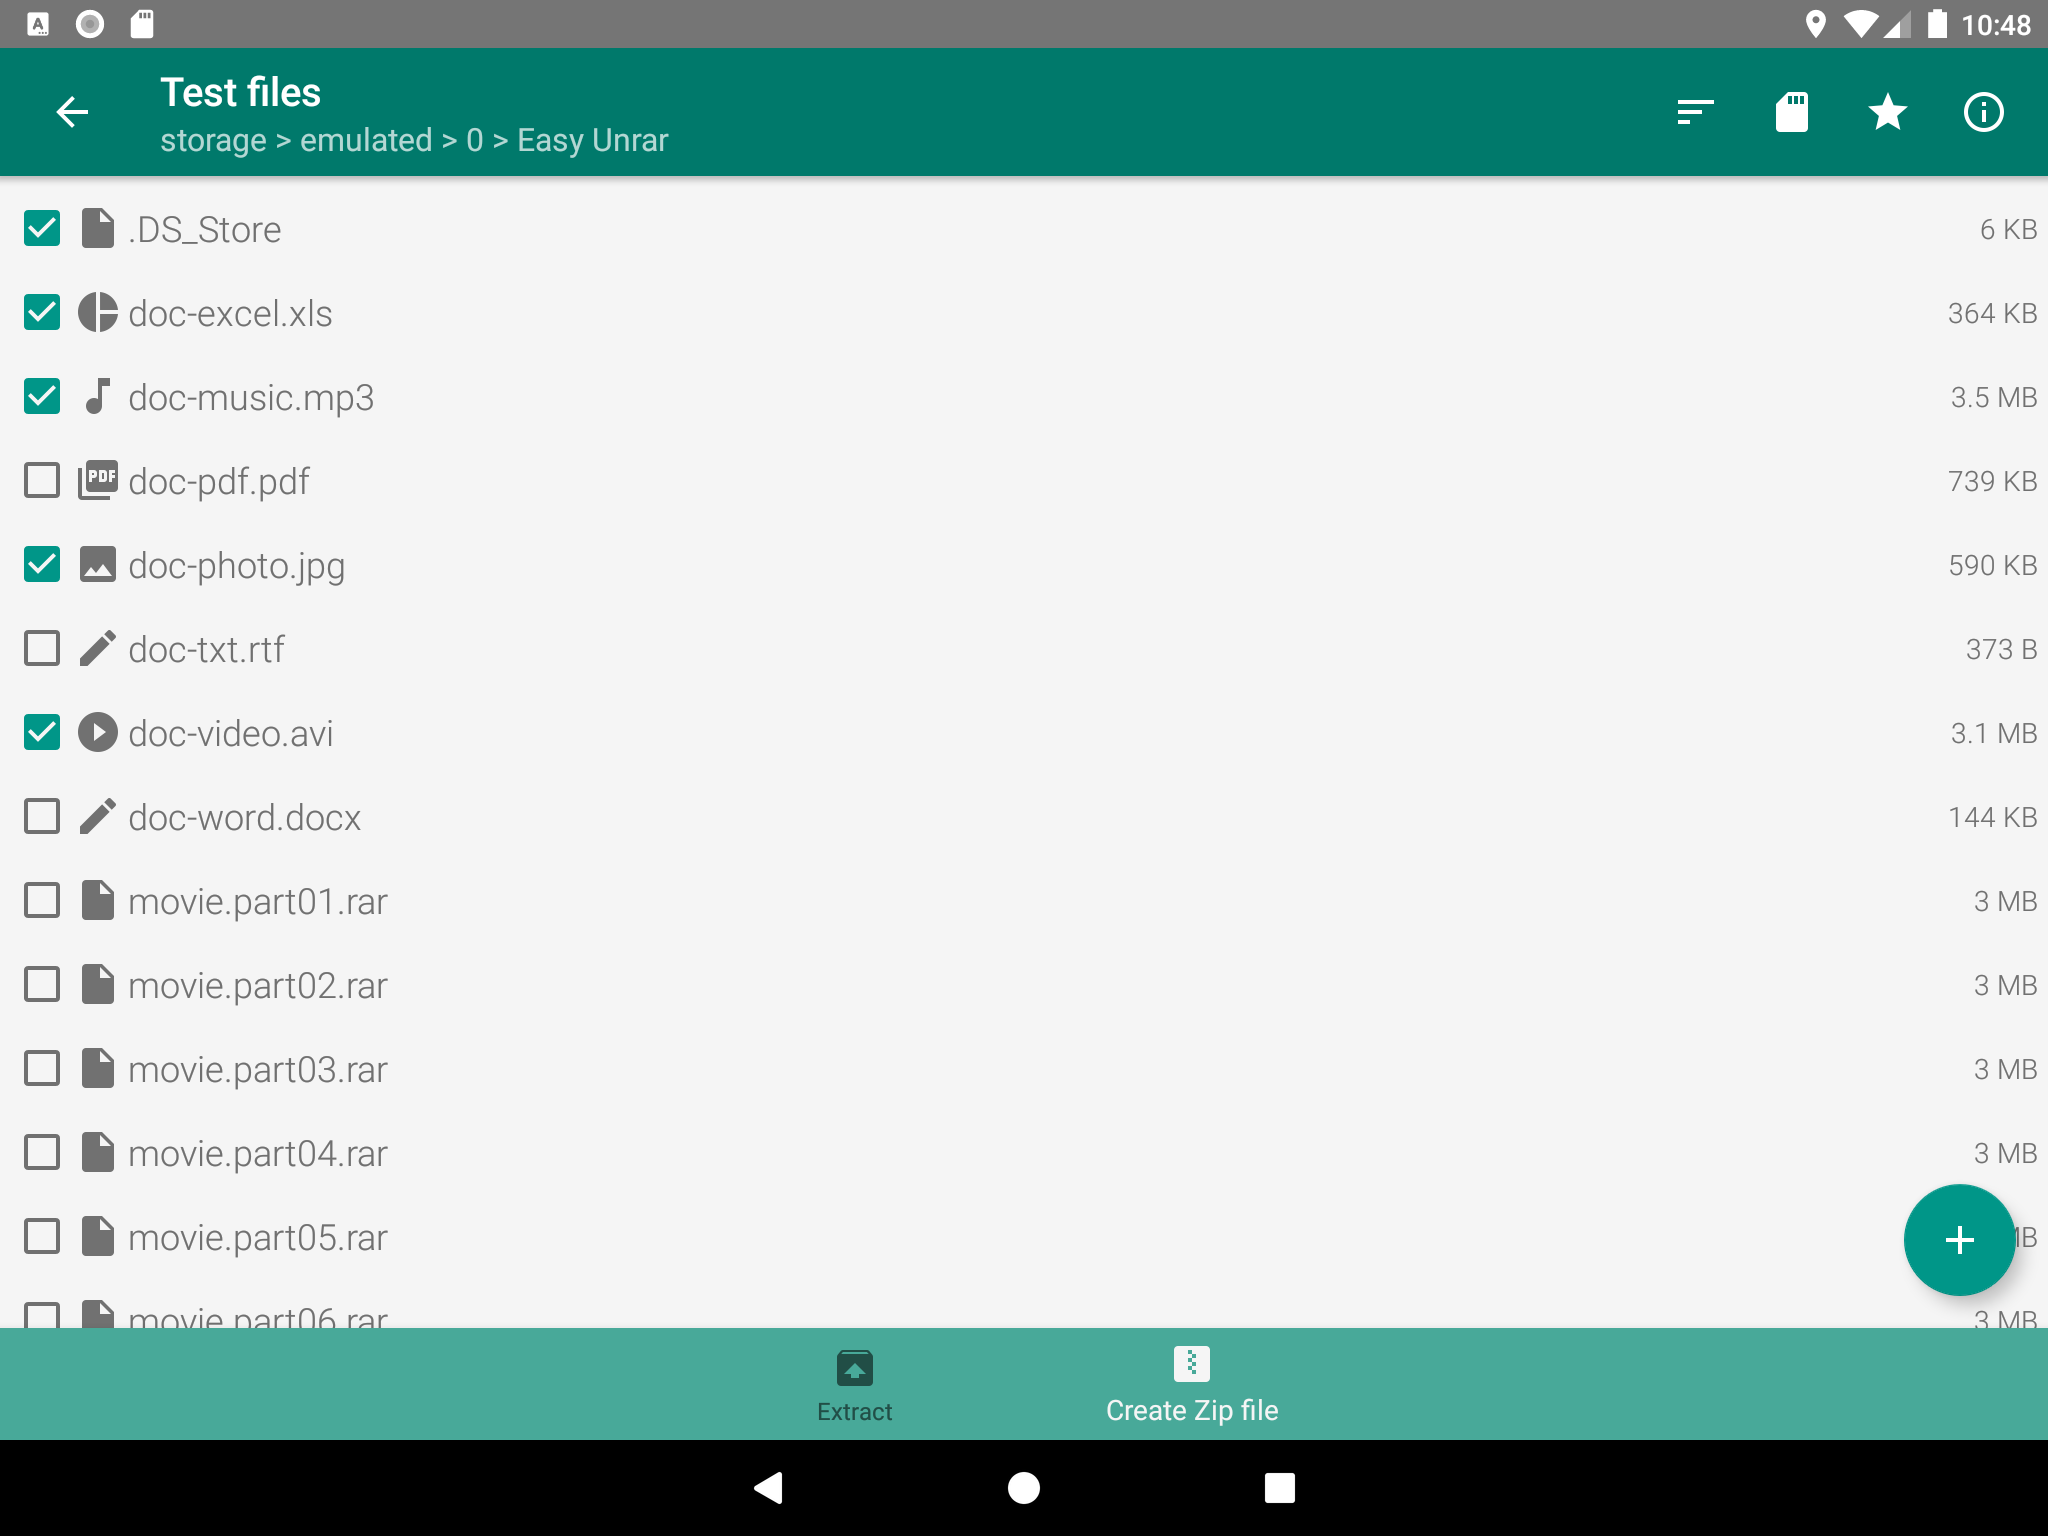Screen dimensions: 2048x1536
Task: Open the movie.part02.rar file name
Action: click(x=258, y=986)
